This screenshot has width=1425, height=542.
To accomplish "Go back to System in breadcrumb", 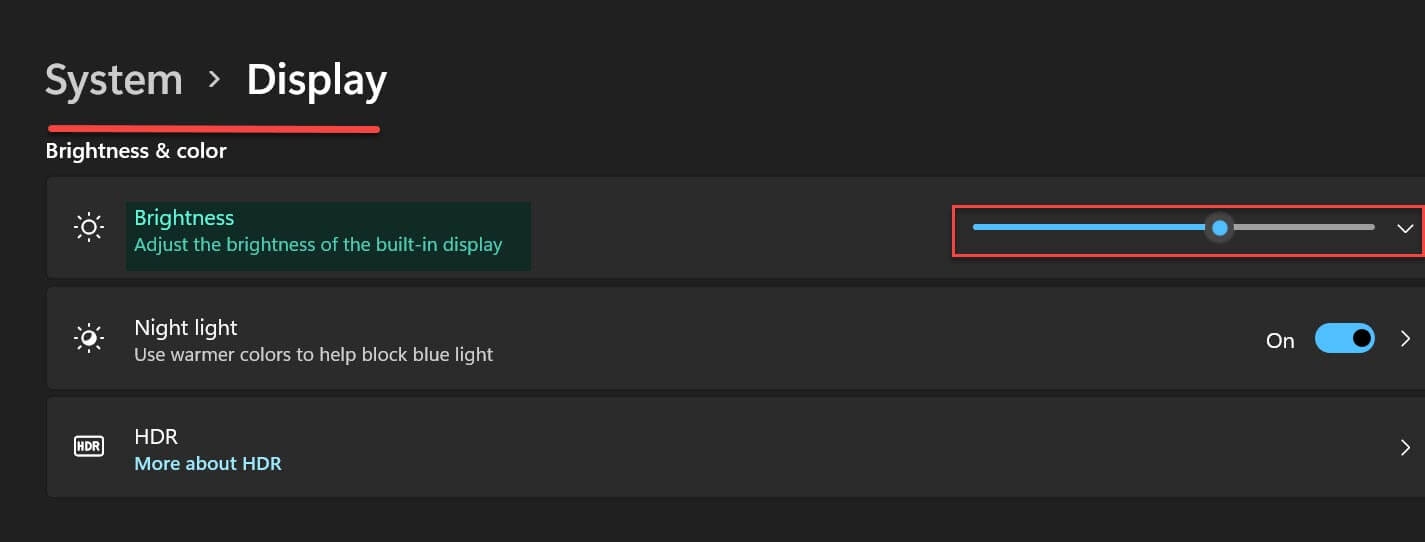I will coord(114,80).
